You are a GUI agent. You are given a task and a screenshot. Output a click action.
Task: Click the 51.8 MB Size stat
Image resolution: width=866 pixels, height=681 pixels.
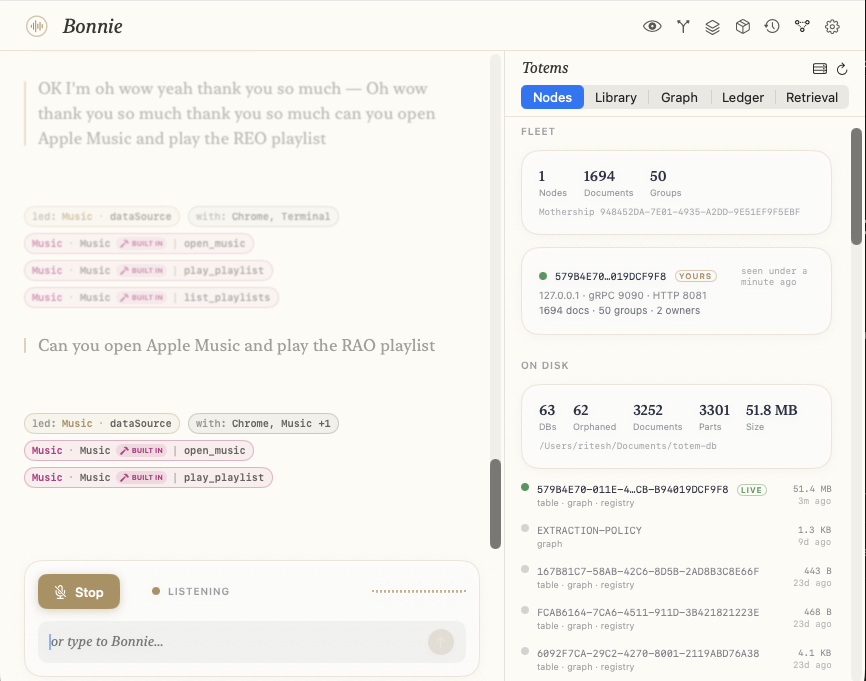[x=771, y=417]
